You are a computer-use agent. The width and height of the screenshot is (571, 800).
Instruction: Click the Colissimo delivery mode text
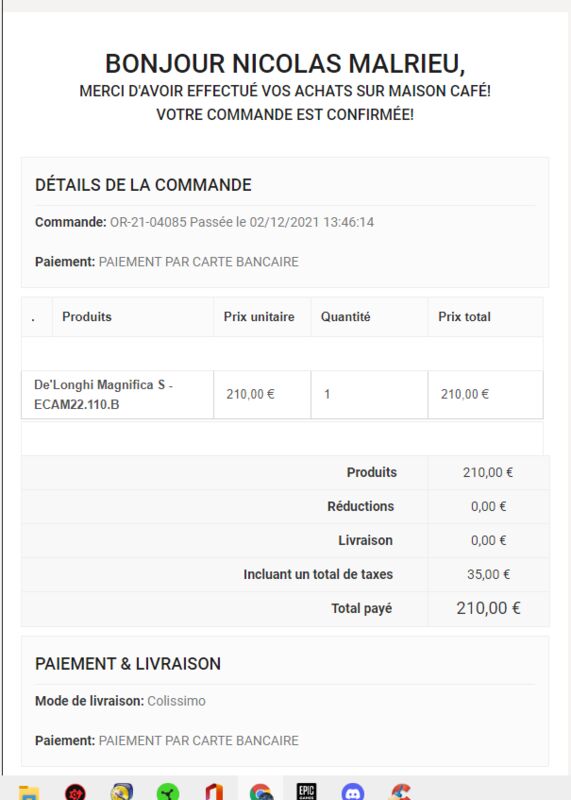[x=177, y=701]
